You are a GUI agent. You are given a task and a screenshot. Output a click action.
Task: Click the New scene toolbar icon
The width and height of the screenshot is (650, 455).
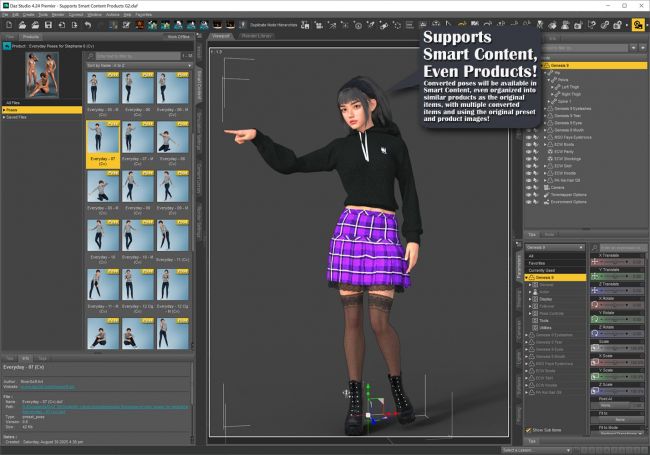point(8,25)
